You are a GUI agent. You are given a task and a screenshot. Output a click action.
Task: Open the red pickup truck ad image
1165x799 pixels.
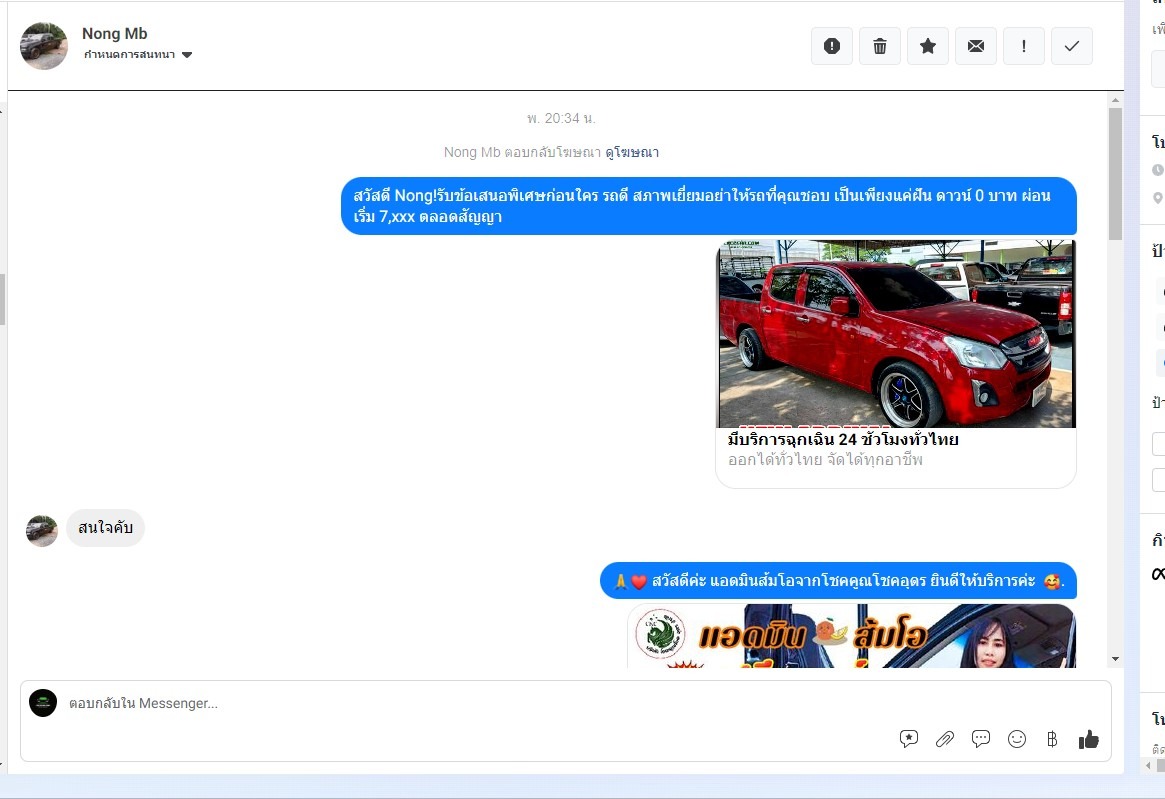[x=896, y=334]
